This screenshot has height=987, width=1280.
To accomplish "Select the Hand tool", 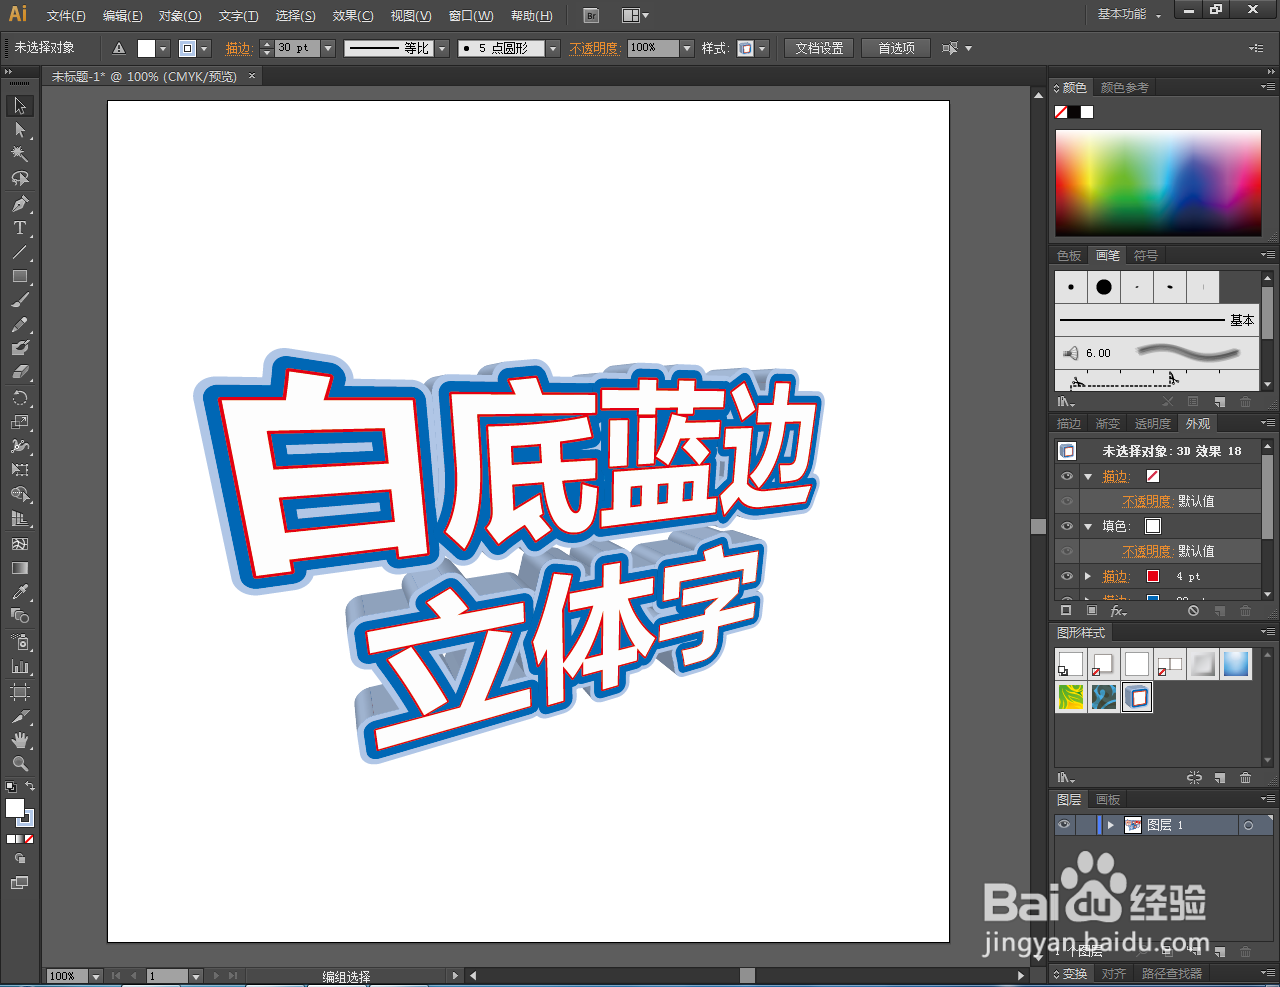I will click(x=18, y=740).
